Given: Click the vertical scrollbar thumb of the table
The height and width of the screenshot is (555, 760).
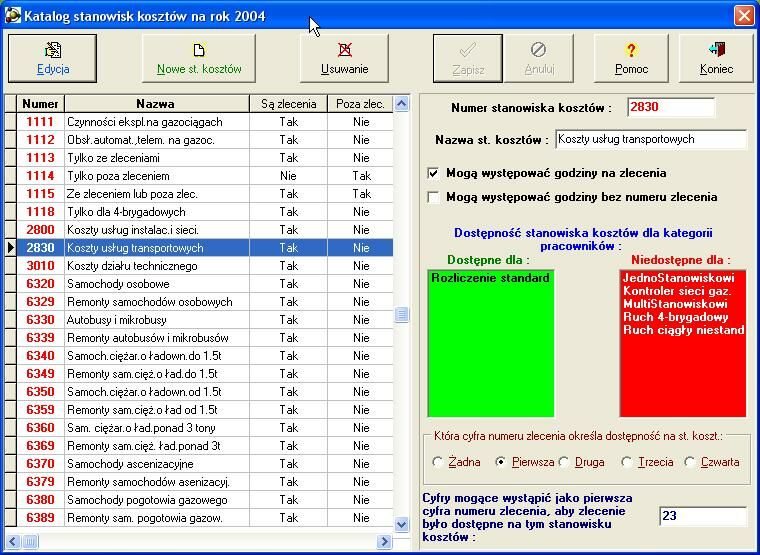Looking at the screenshot, I should (x=401, y=315).
